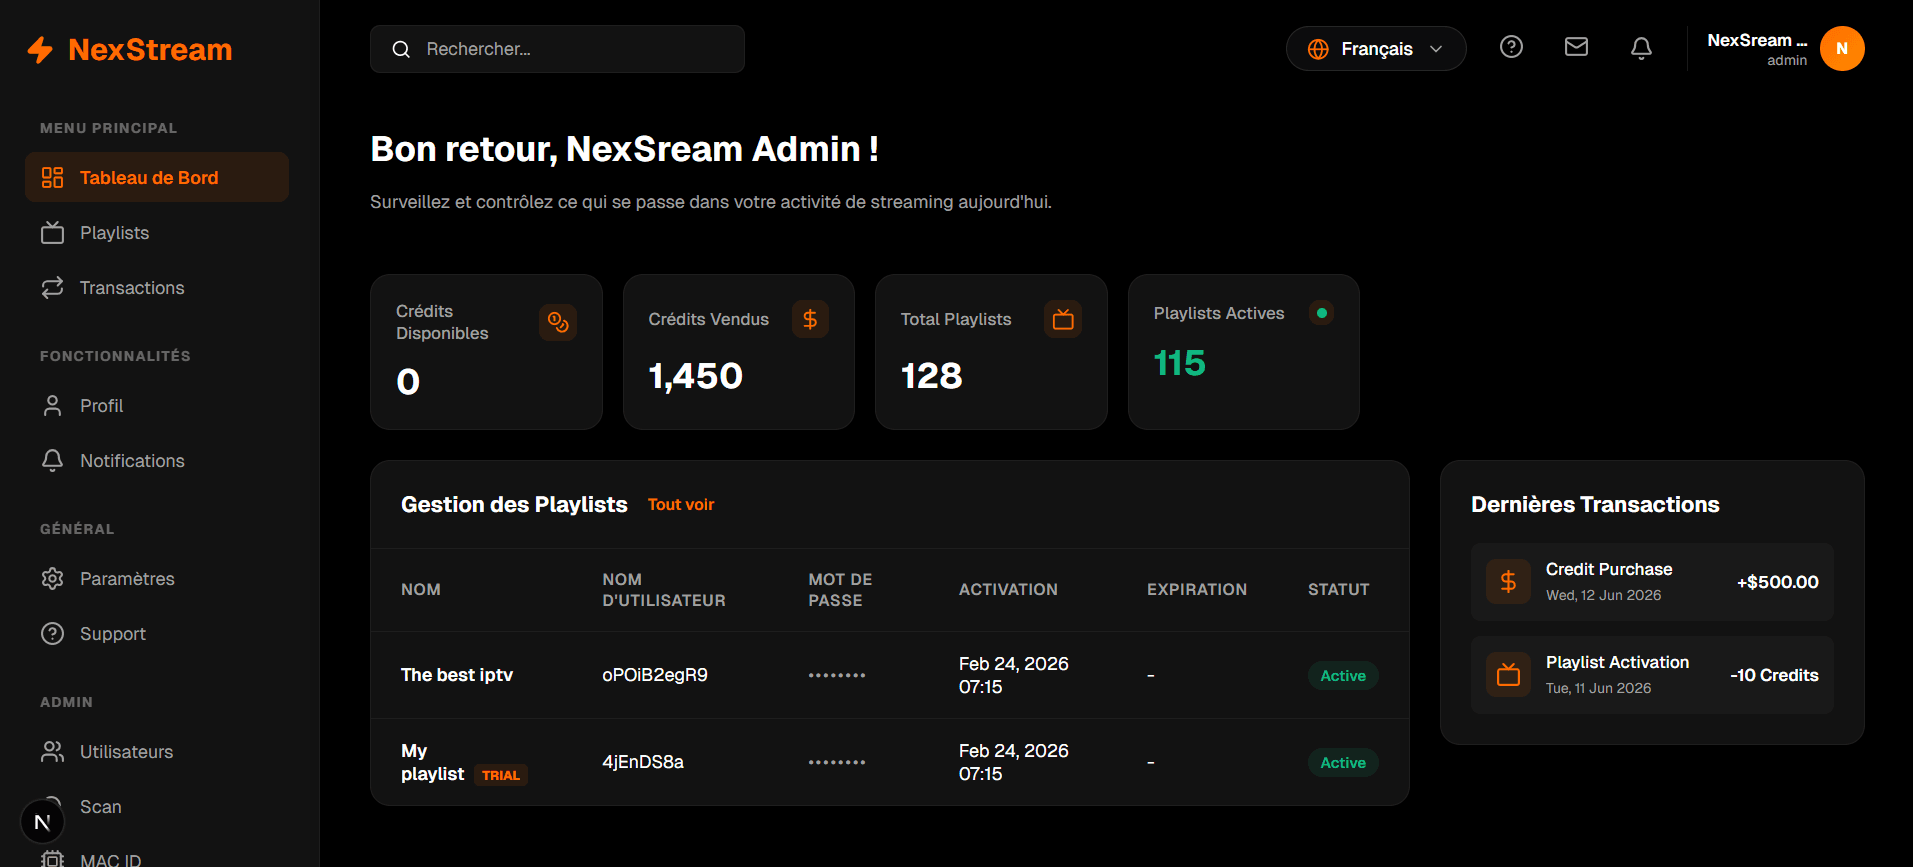Click the orange N user avatar
Screen dimensions: 1913x867
(1842, 49)
